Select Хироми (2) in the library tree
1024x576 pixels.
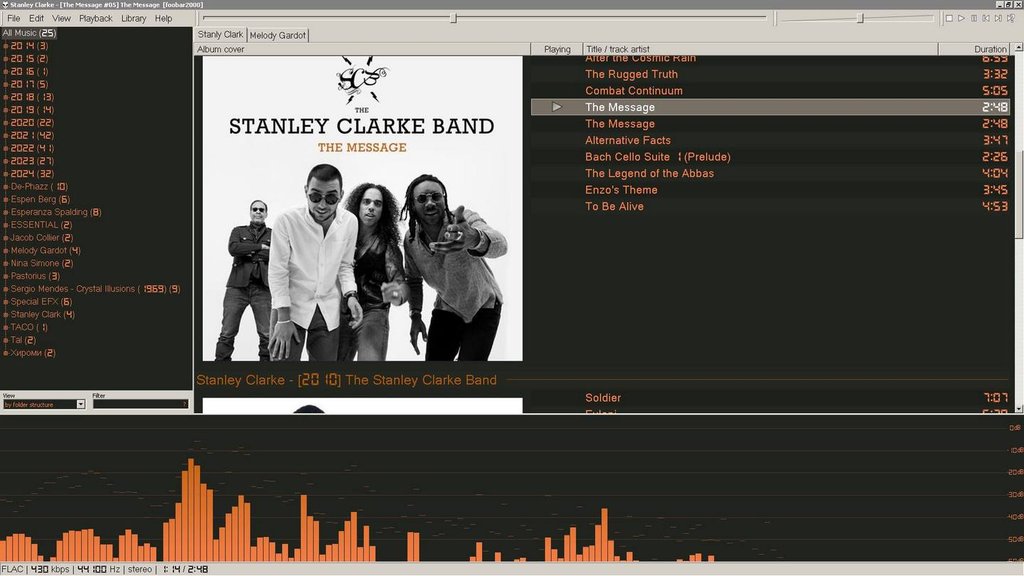coord(33,353)
